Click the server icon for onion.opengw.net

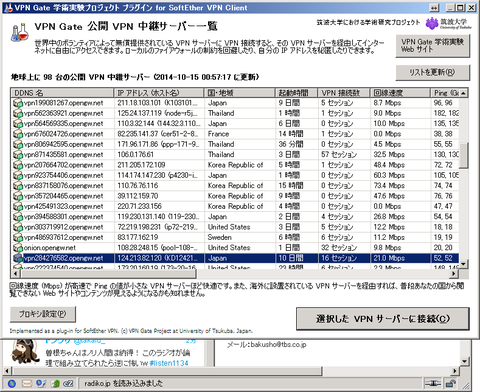click(18, 248)
